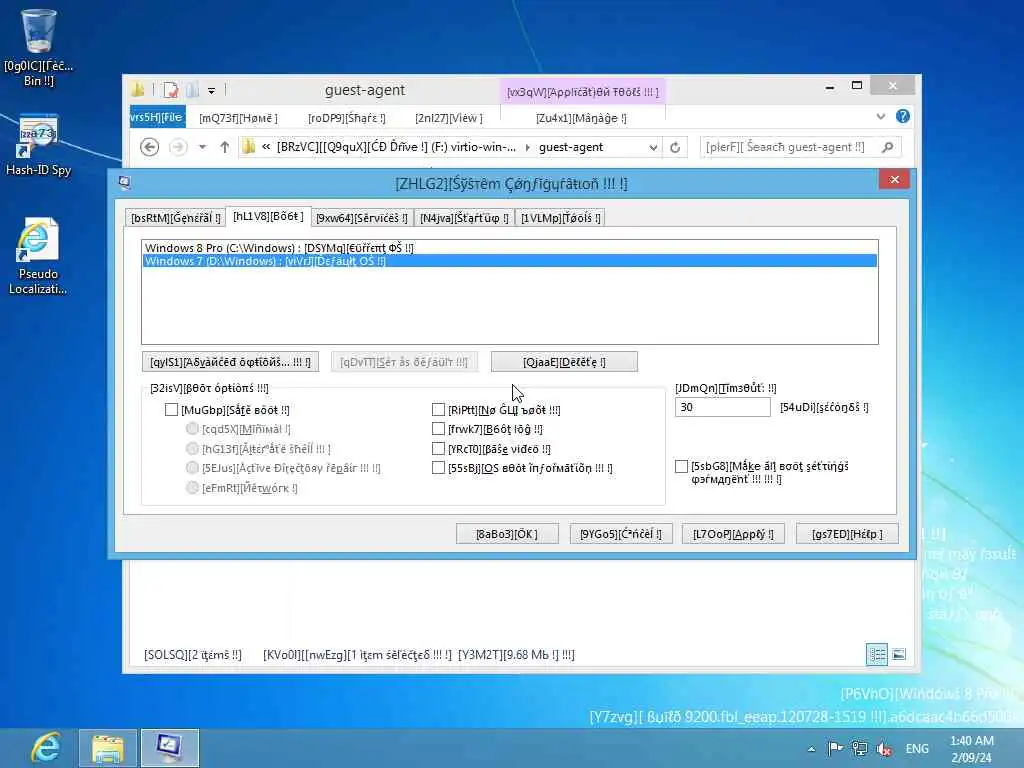Open the Customize Quick Access Toolbar dropdown
The image size is (1024, 768).
212,91
